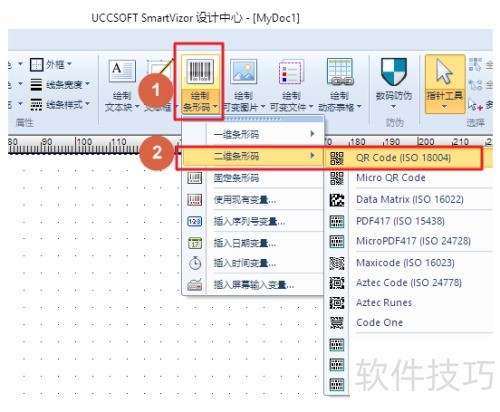This screenshot has width=500, height=412.
Task: Click the 绘制动态表格 table icon
Action: point(340,71)
